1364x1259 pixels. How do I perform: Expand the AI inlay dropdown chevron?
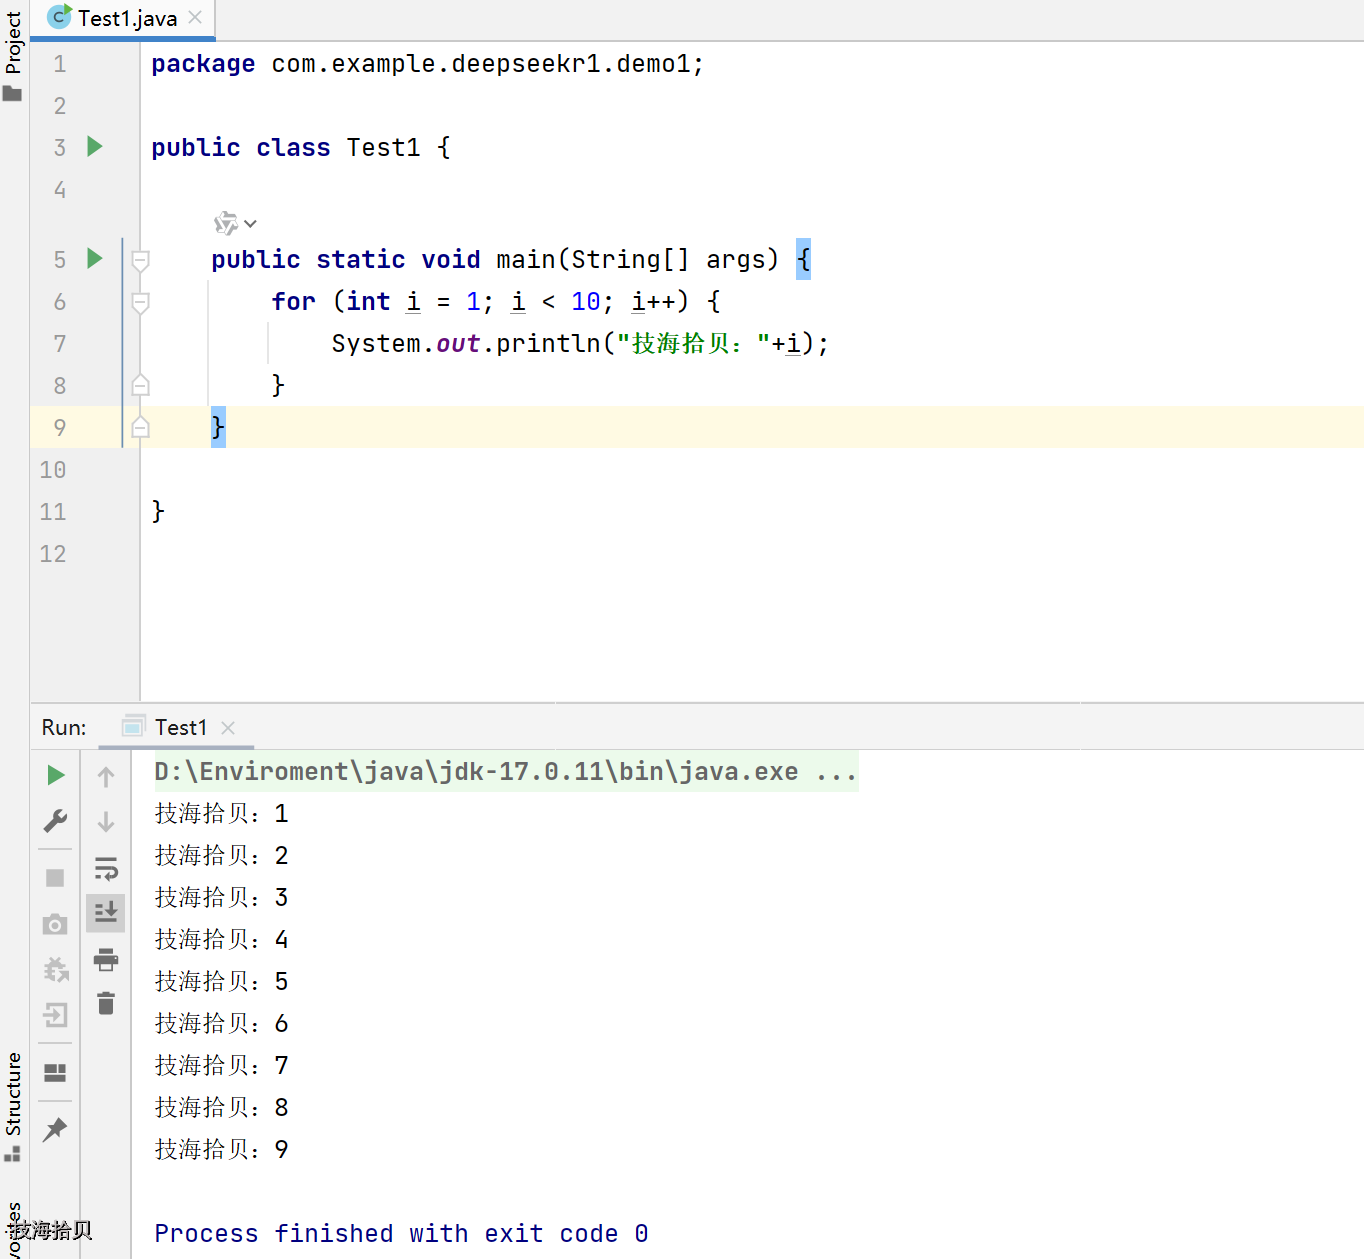coord(251,224)
